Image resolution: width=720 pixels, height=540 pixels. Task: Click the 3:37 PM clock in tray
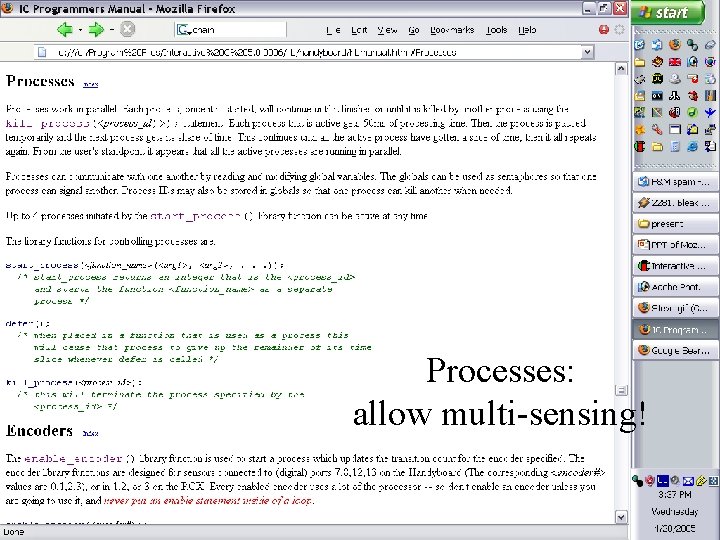tap(675, 495)
